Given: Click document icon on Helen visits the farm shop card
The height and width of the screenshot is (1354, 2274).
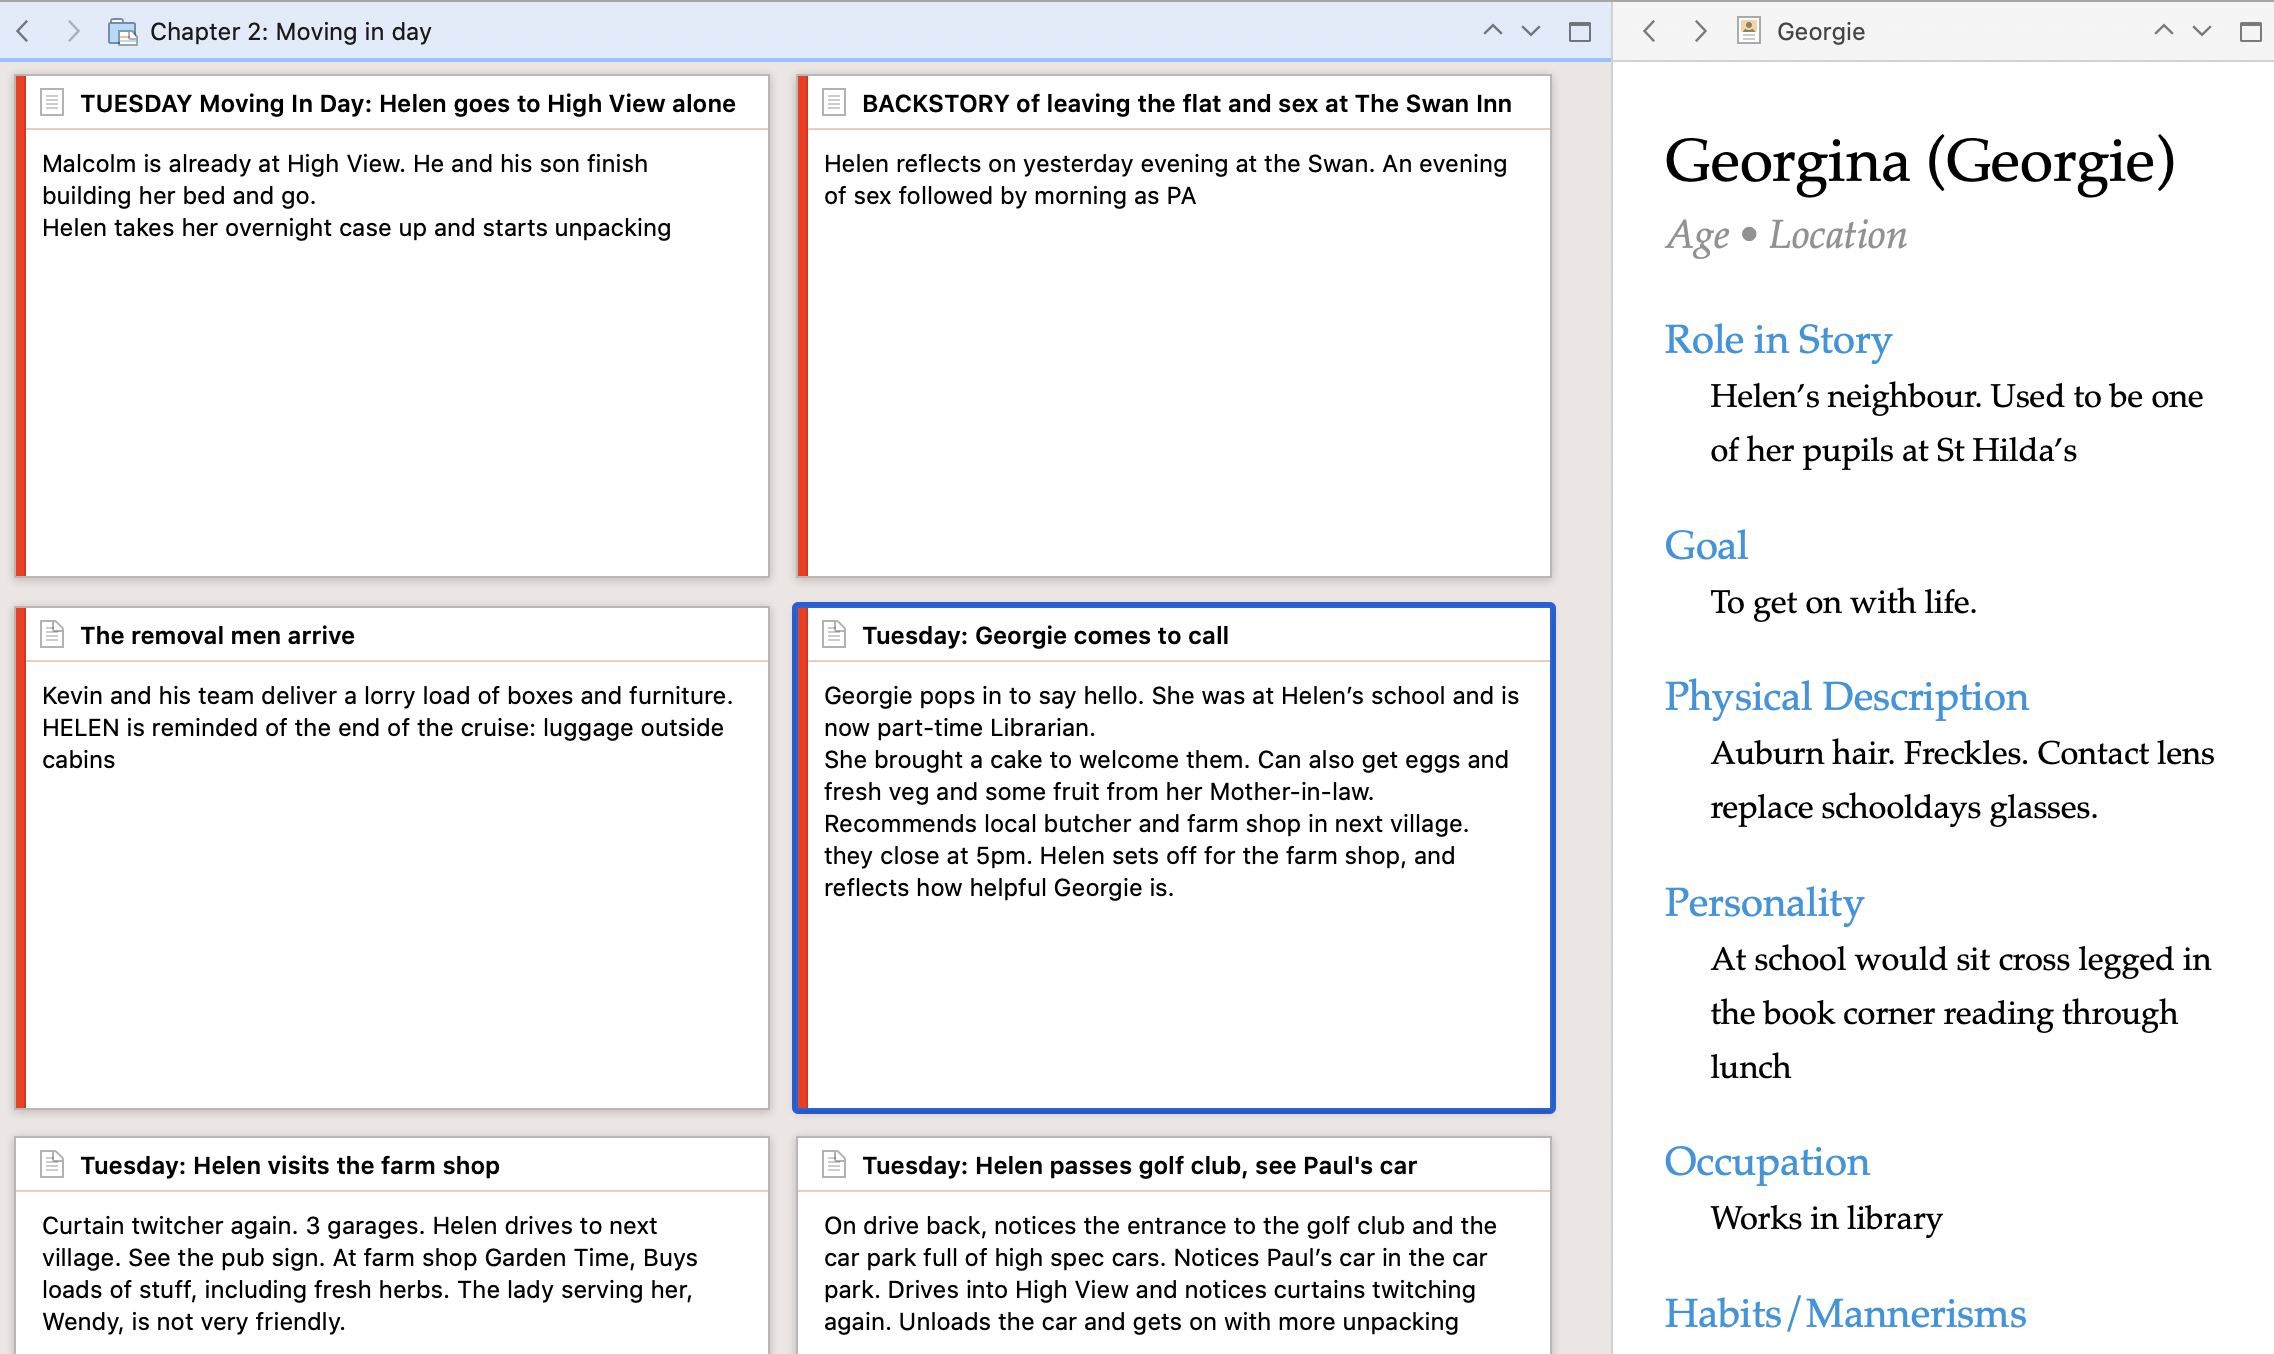Looking at the screenshot, I should (52, 1164).
